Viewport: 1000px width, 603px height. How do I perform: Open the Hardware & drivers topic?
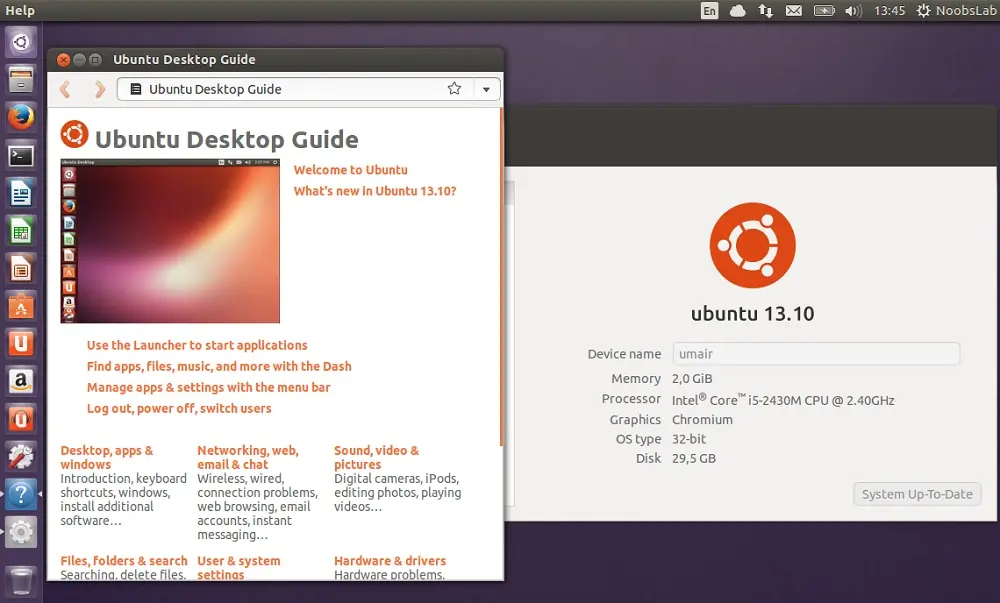(x=390, y=561)
